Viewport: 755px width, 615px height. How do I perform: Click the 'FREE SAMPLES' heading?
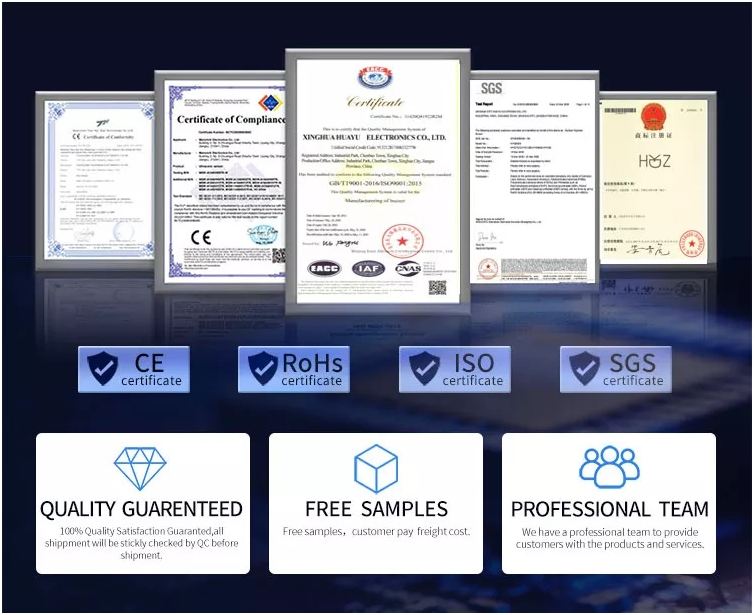(376, 509)
